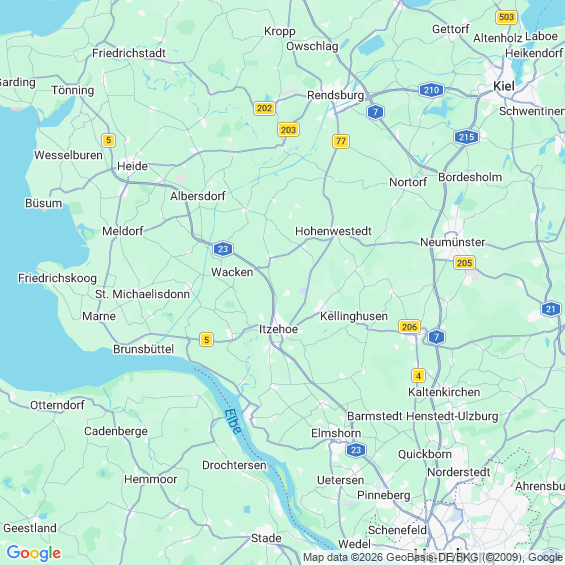This screenshot has width=565, height=565.
Task: Click the Elbe river label
Action: point(233,422)
